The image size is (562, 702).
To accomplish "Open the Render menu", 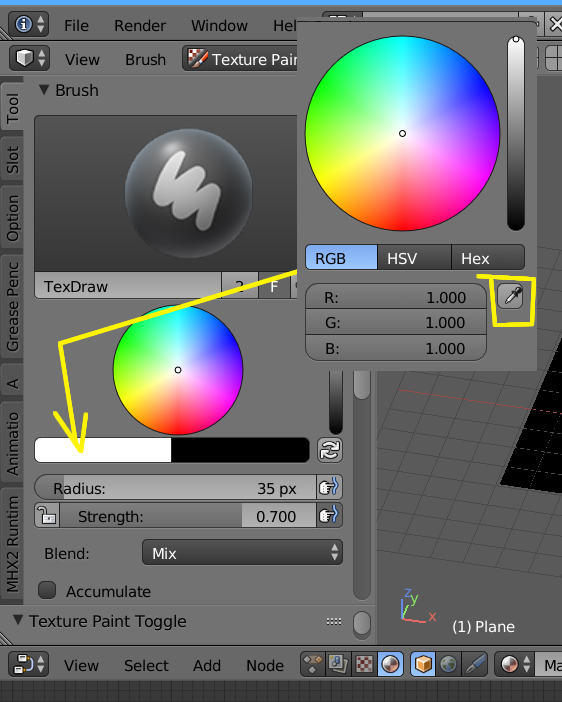I will (140, 26).
